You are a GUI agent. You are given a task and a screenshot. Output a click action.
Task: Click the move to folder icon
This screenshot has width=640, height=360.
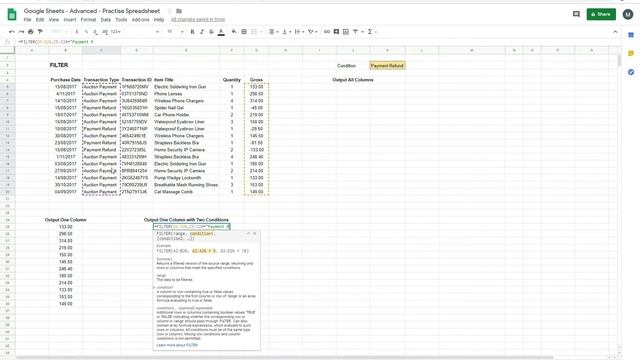[x=179, y=11]
